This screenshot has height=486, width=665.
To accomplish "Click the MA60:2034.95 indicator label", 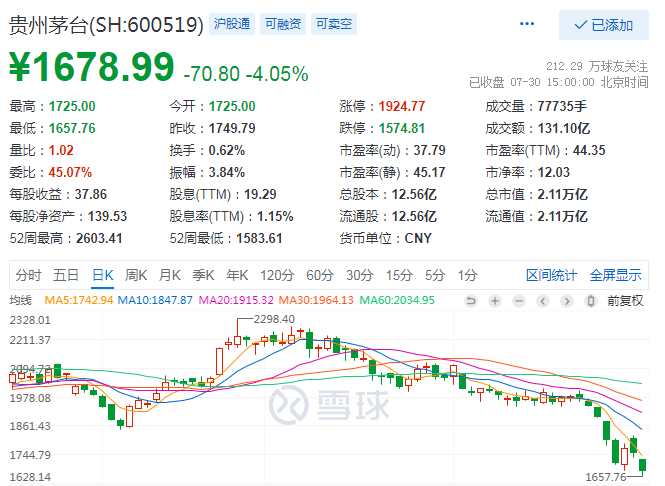I will (x=397, y=300).
